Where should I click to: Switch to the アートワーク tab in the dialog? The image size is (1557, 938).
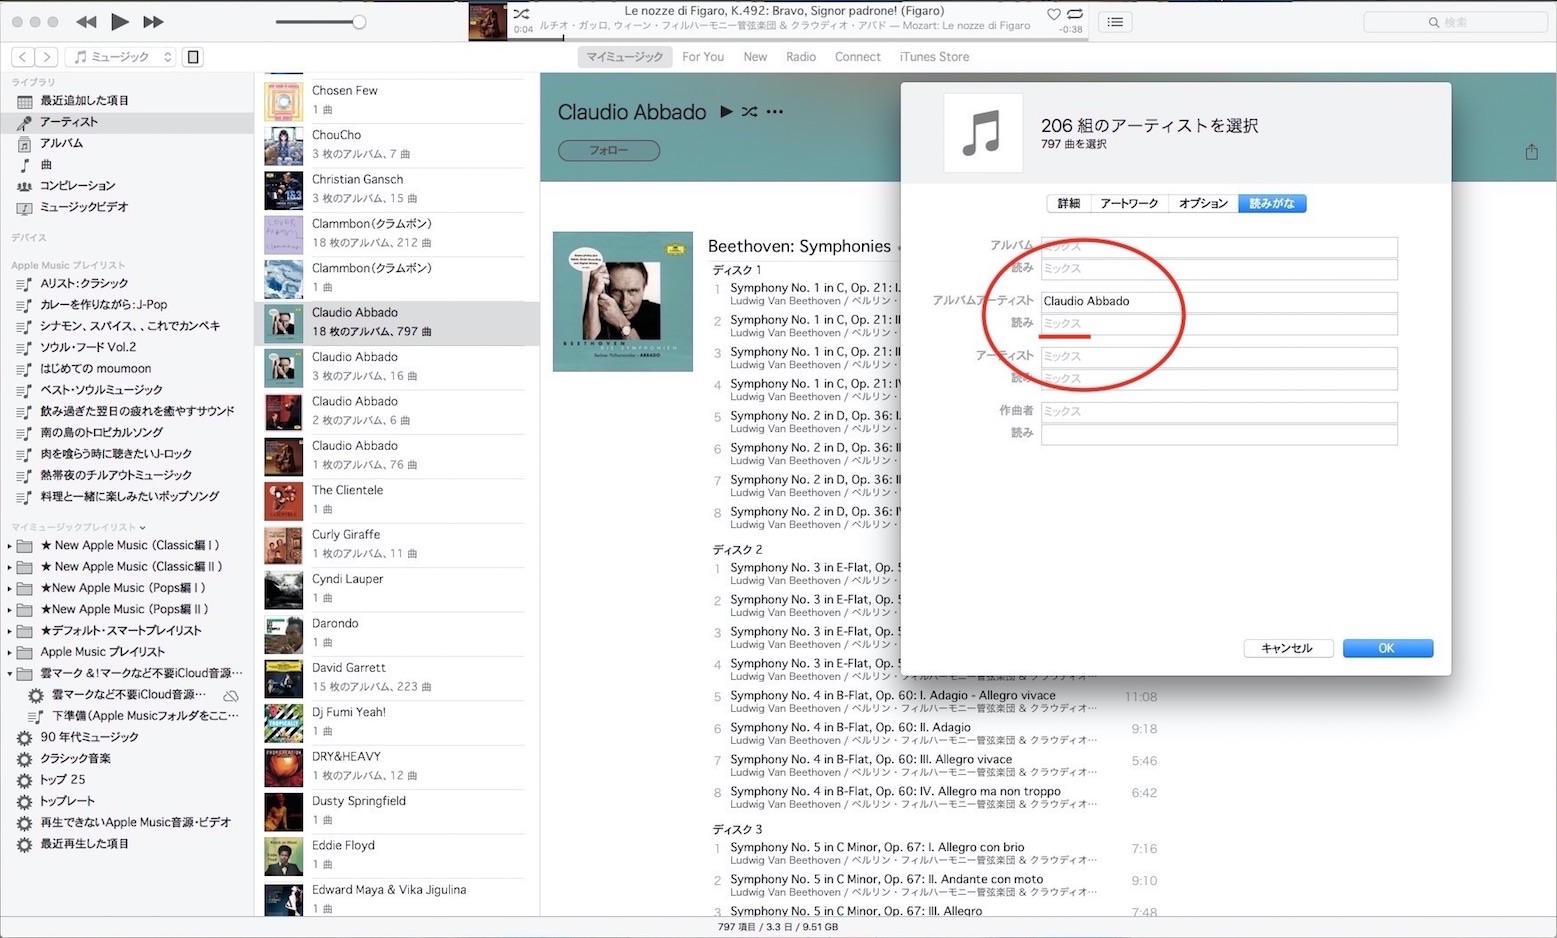pos(1129,204)
